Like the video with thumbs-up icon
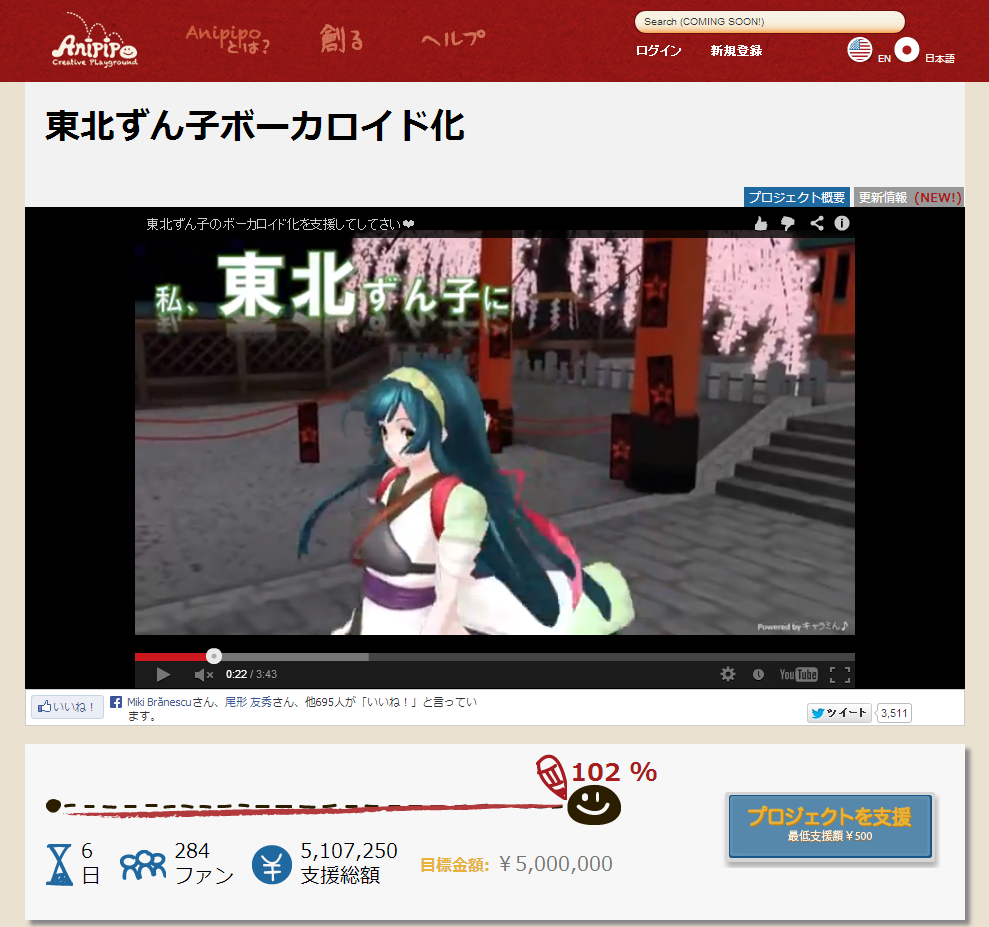Image resolution: width=989 pixels, height=927 pixels. (x=761, y=223)
